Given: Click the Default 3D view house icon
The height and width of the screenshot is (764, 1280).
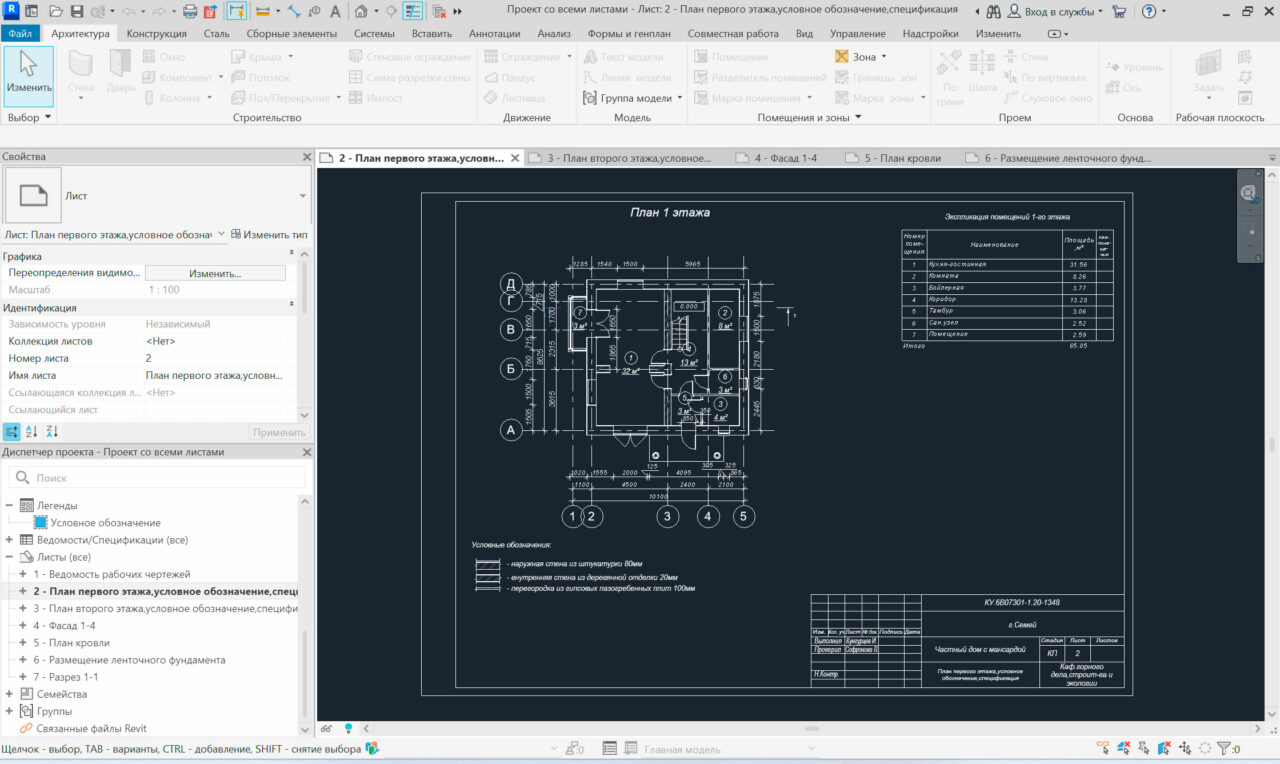Looking at the screenshot, I should pos(360,12).
